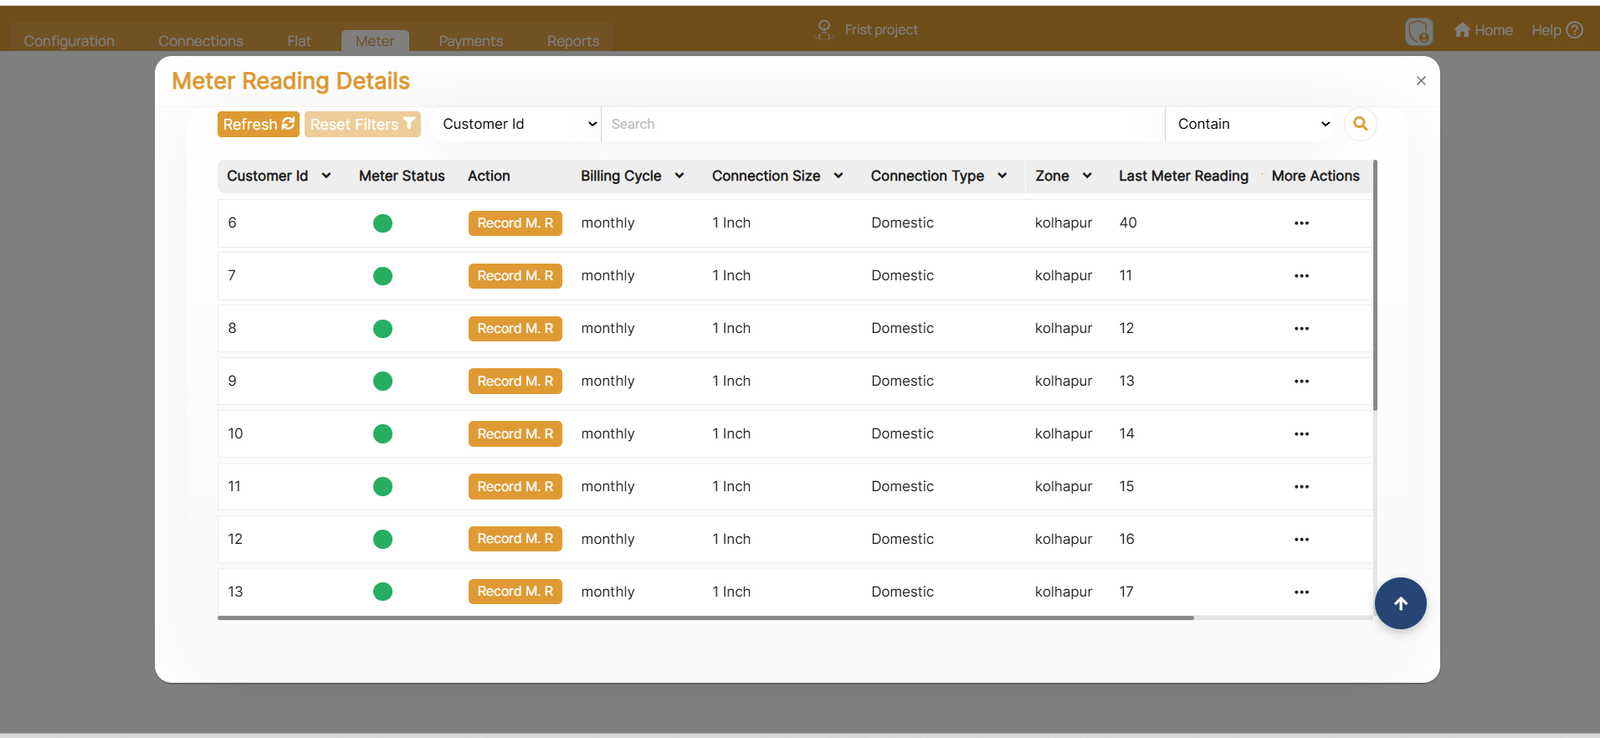1600x738 pixels.
Task: Click the Help question mark icon
Action: (1574, 30)
